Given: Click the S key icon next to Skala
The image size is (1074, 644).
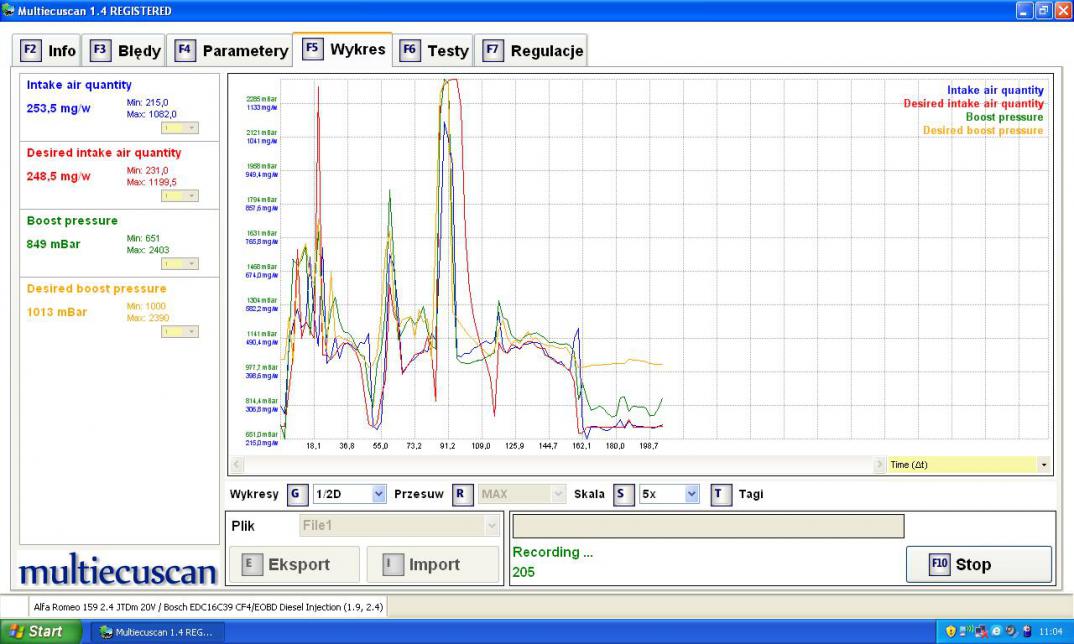Looking at the screenshot, I should pos(624,494).
